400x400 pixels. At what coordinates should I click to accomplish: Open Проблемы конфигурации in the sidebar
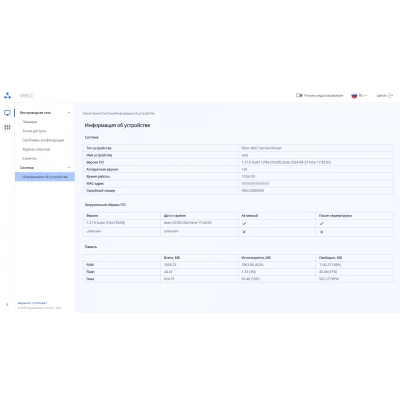pyautogui.click(x=43, y=140)
